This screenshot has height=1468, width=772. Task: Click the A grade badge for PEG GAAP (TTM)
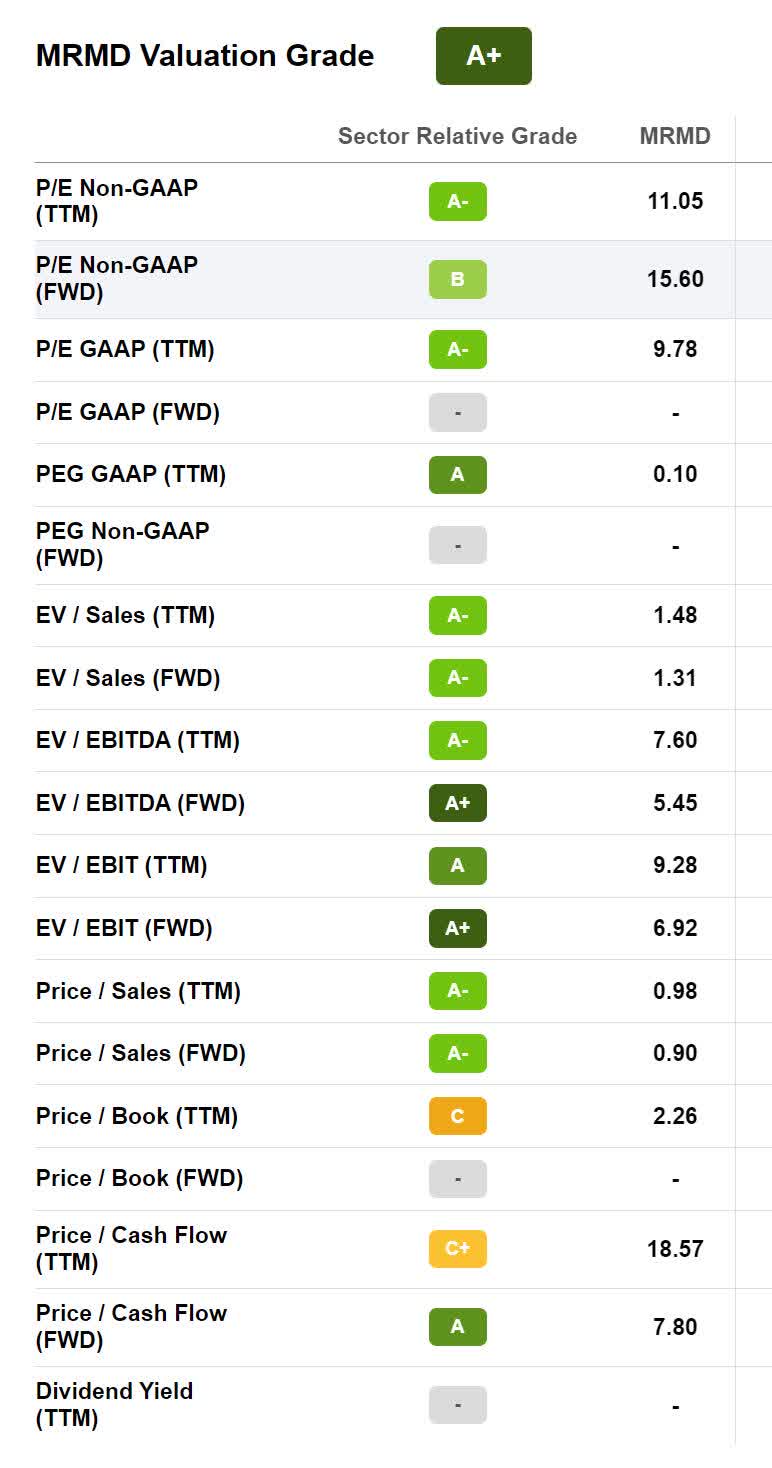457,475
